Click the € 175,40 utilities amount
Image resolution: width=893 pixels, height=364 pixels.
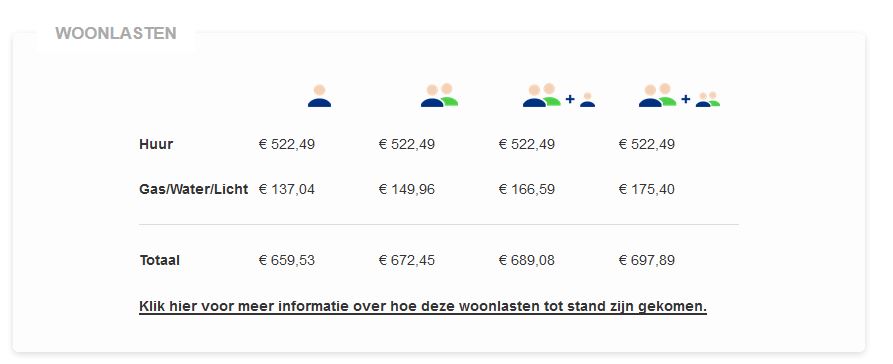point(647,189)
